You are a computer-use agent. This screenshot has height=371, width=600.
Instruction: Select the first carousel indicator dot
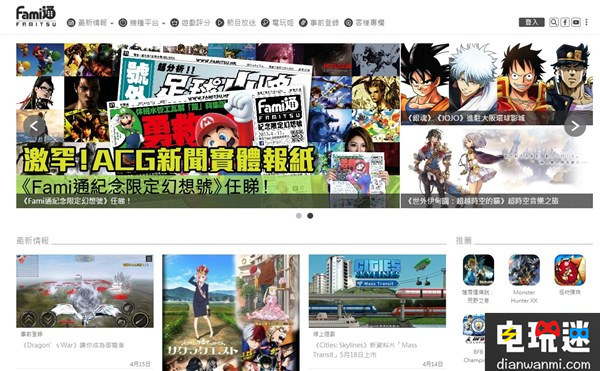click(299, 216)
